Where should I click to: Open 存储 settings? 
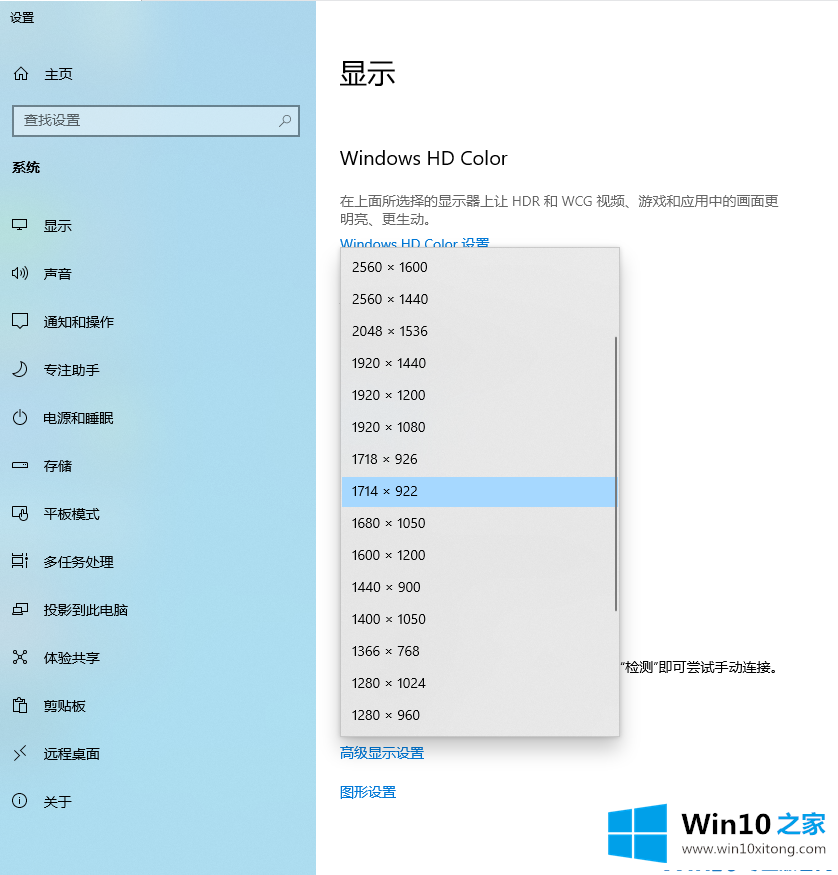tap(57, 466)
